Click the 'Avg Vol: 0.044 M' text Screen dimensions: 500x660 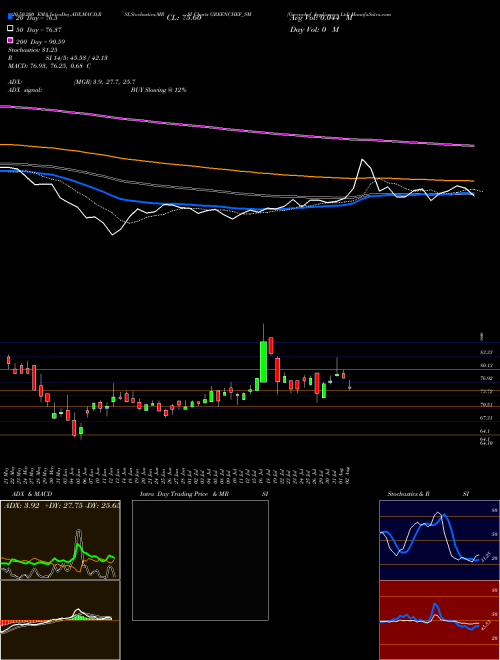pyautogui.click(x=321, y=18)
